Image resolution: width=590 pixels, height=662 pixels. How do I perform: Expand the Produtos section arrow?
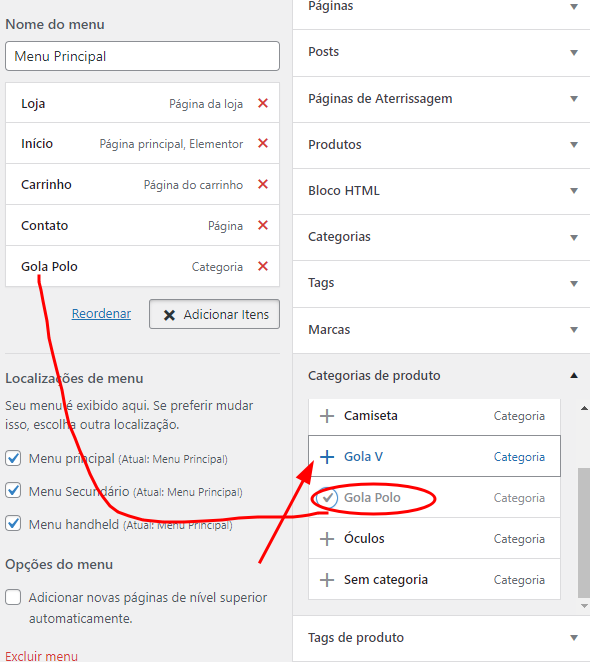(574, 145)
